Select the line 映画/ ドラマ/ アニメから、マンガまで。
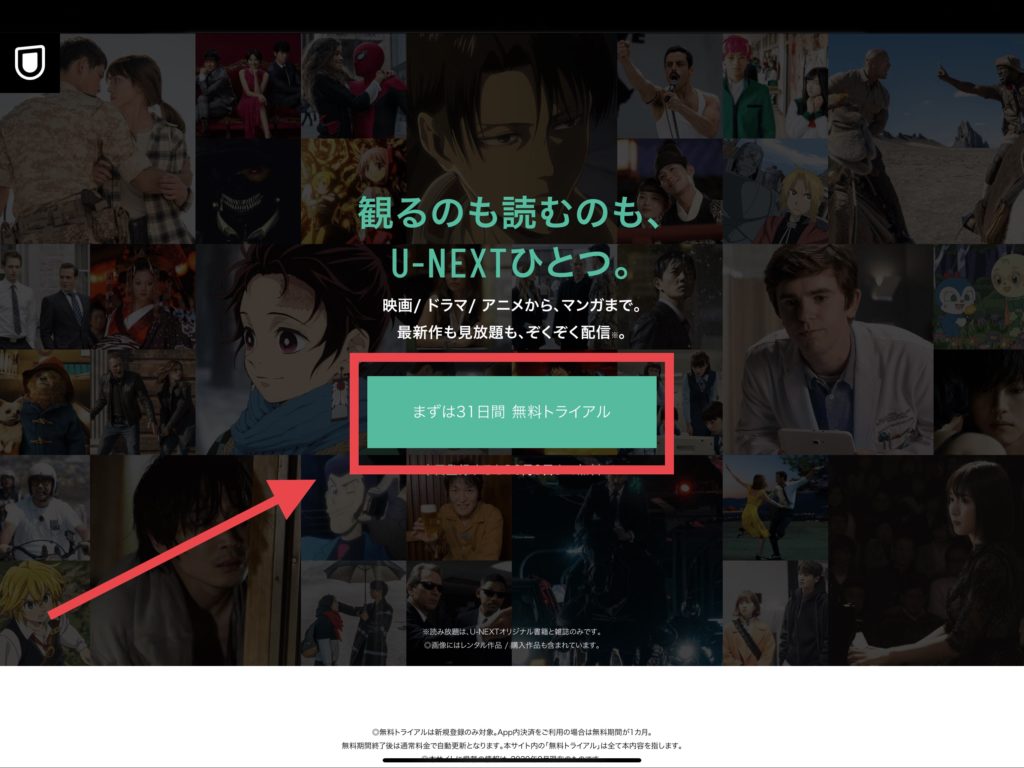 [x=512, y=305]
